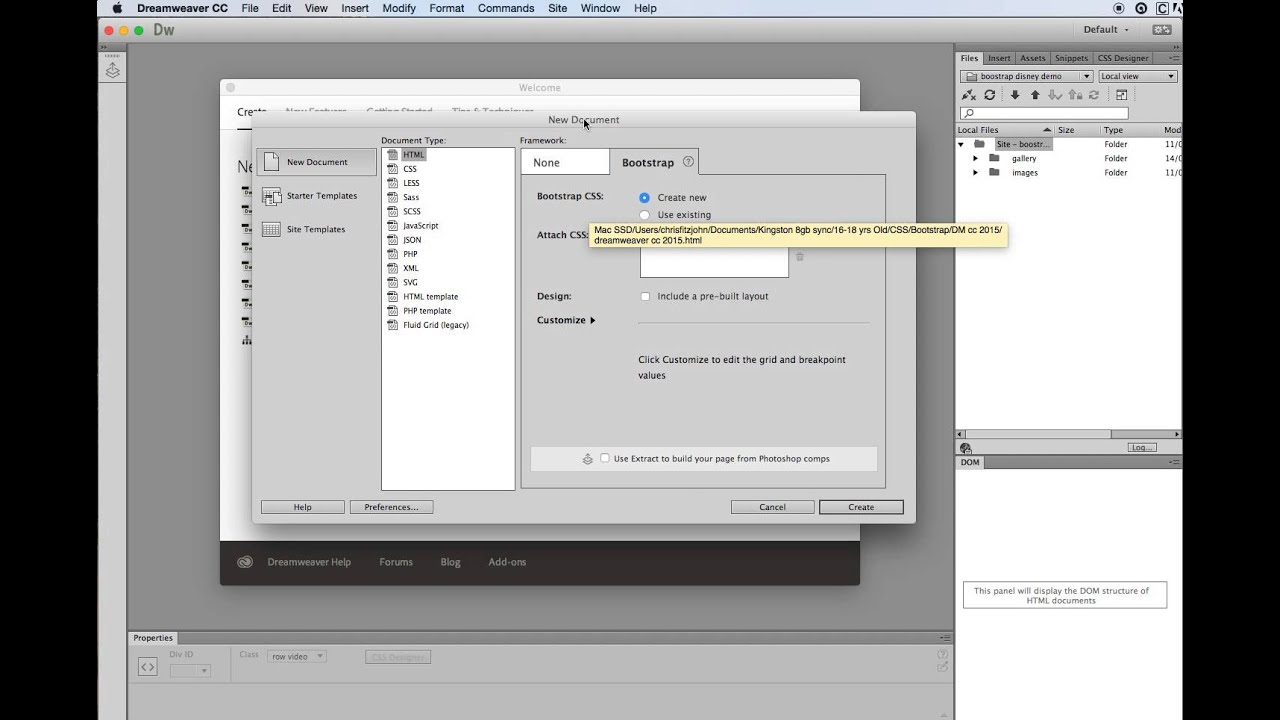Click the Extract icon beside Use Extract checkbox
Screen dimensions: 1280x720
(588, 459)
